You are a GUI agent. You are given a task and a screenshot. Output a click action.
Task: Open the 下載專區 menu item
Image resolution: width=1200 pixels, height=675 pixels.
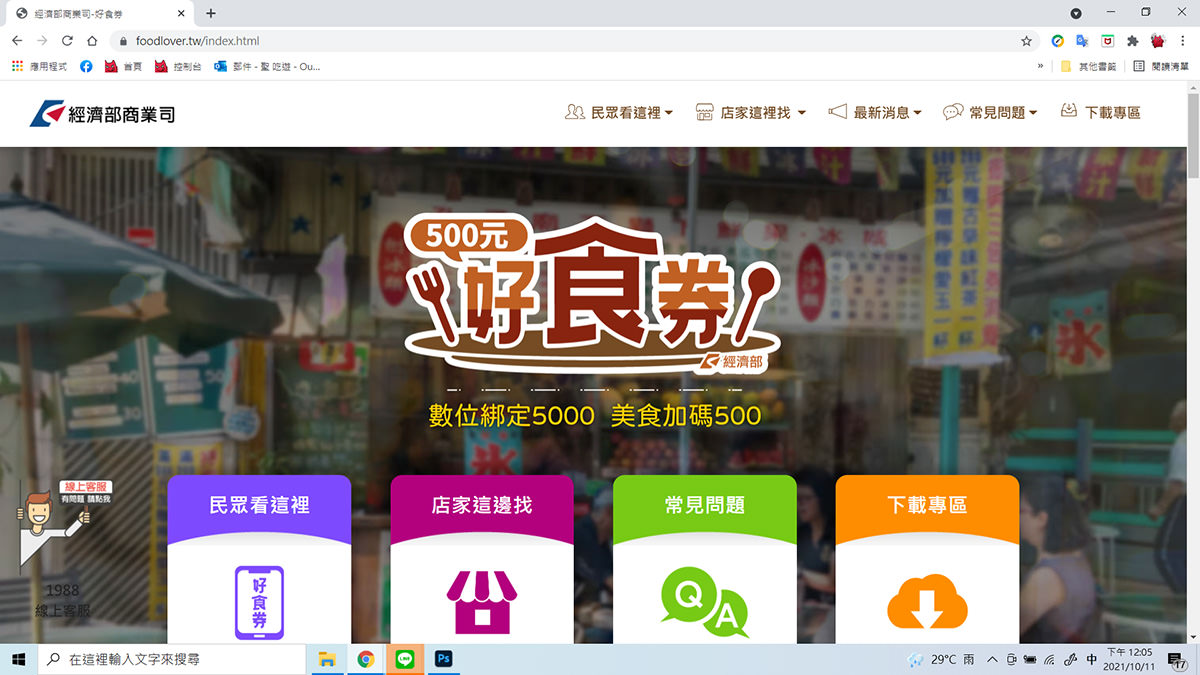(x=1100, y=113)
